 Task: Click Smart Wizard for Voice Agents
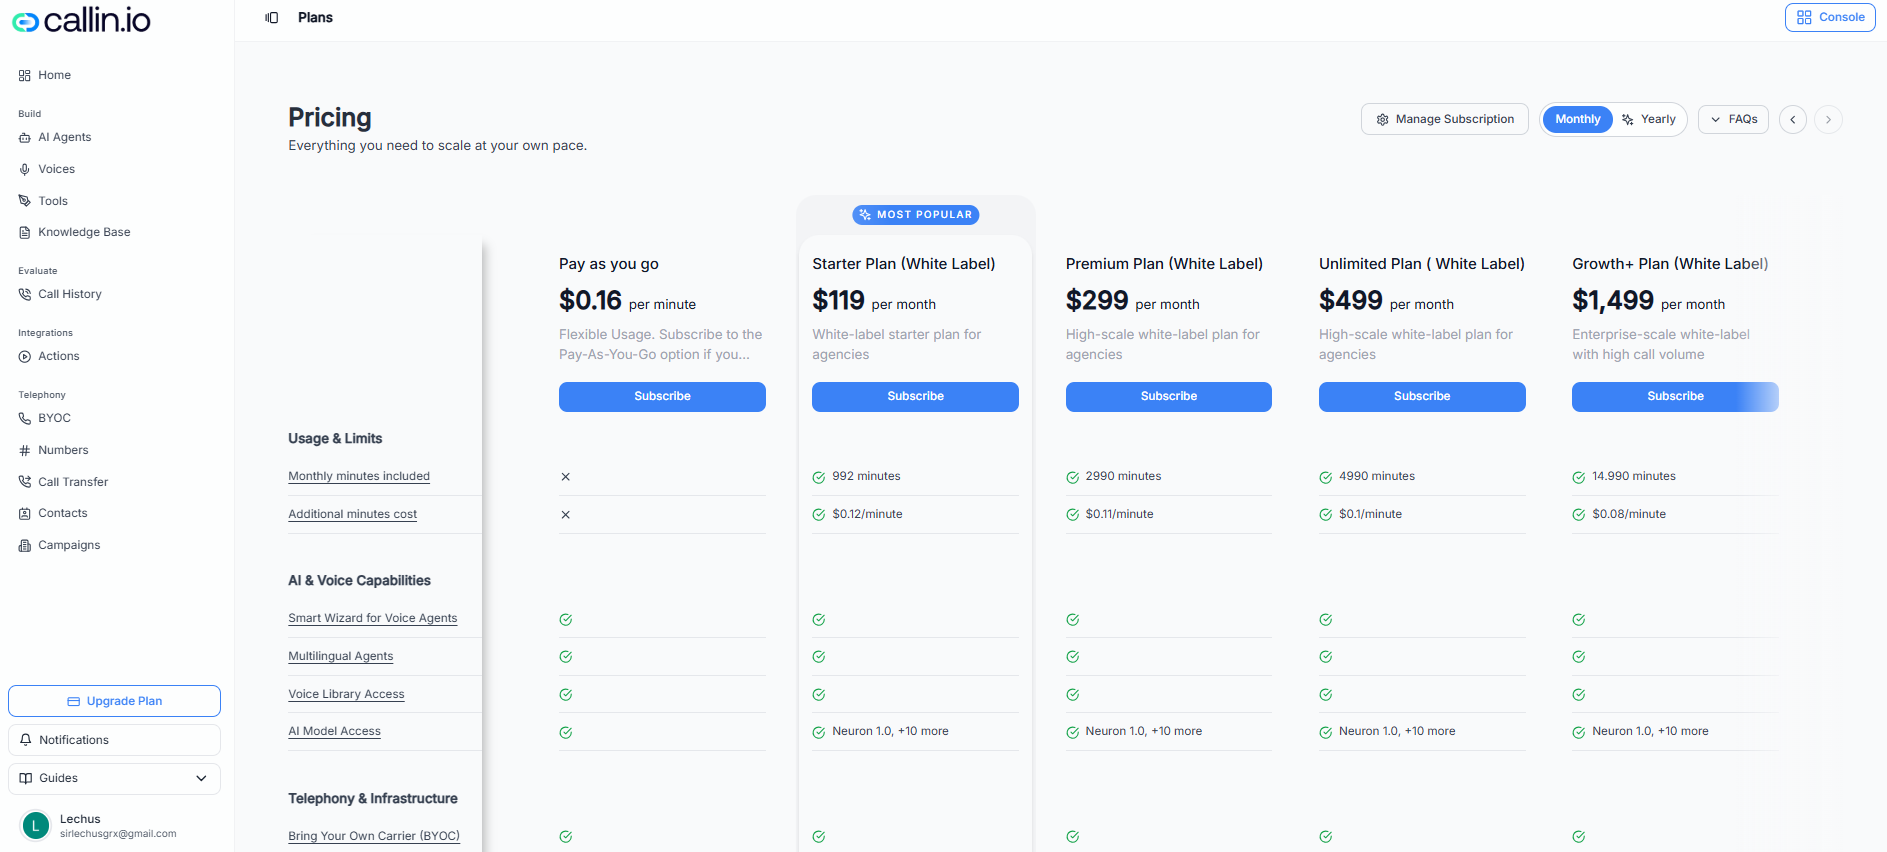tap(372, 618)
